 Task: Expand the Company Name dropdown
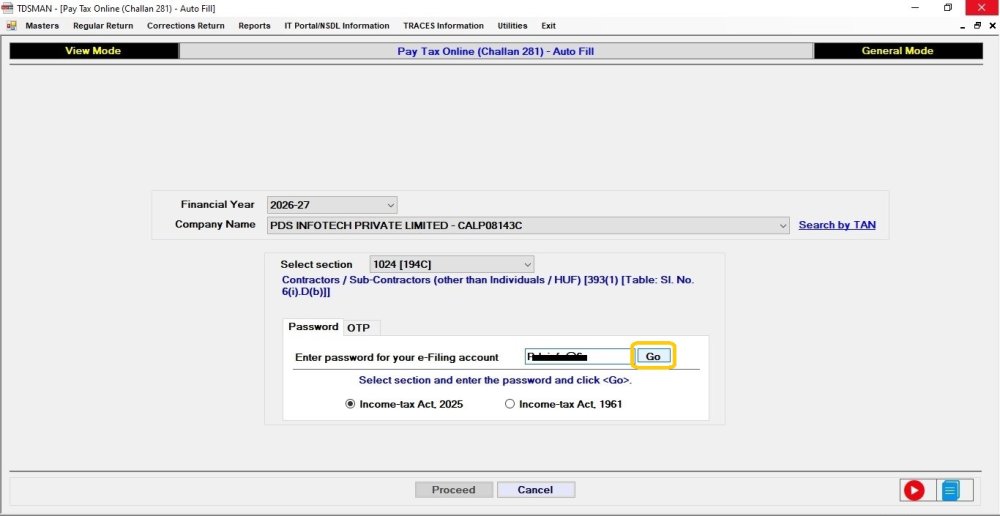[x=529, y=225]
